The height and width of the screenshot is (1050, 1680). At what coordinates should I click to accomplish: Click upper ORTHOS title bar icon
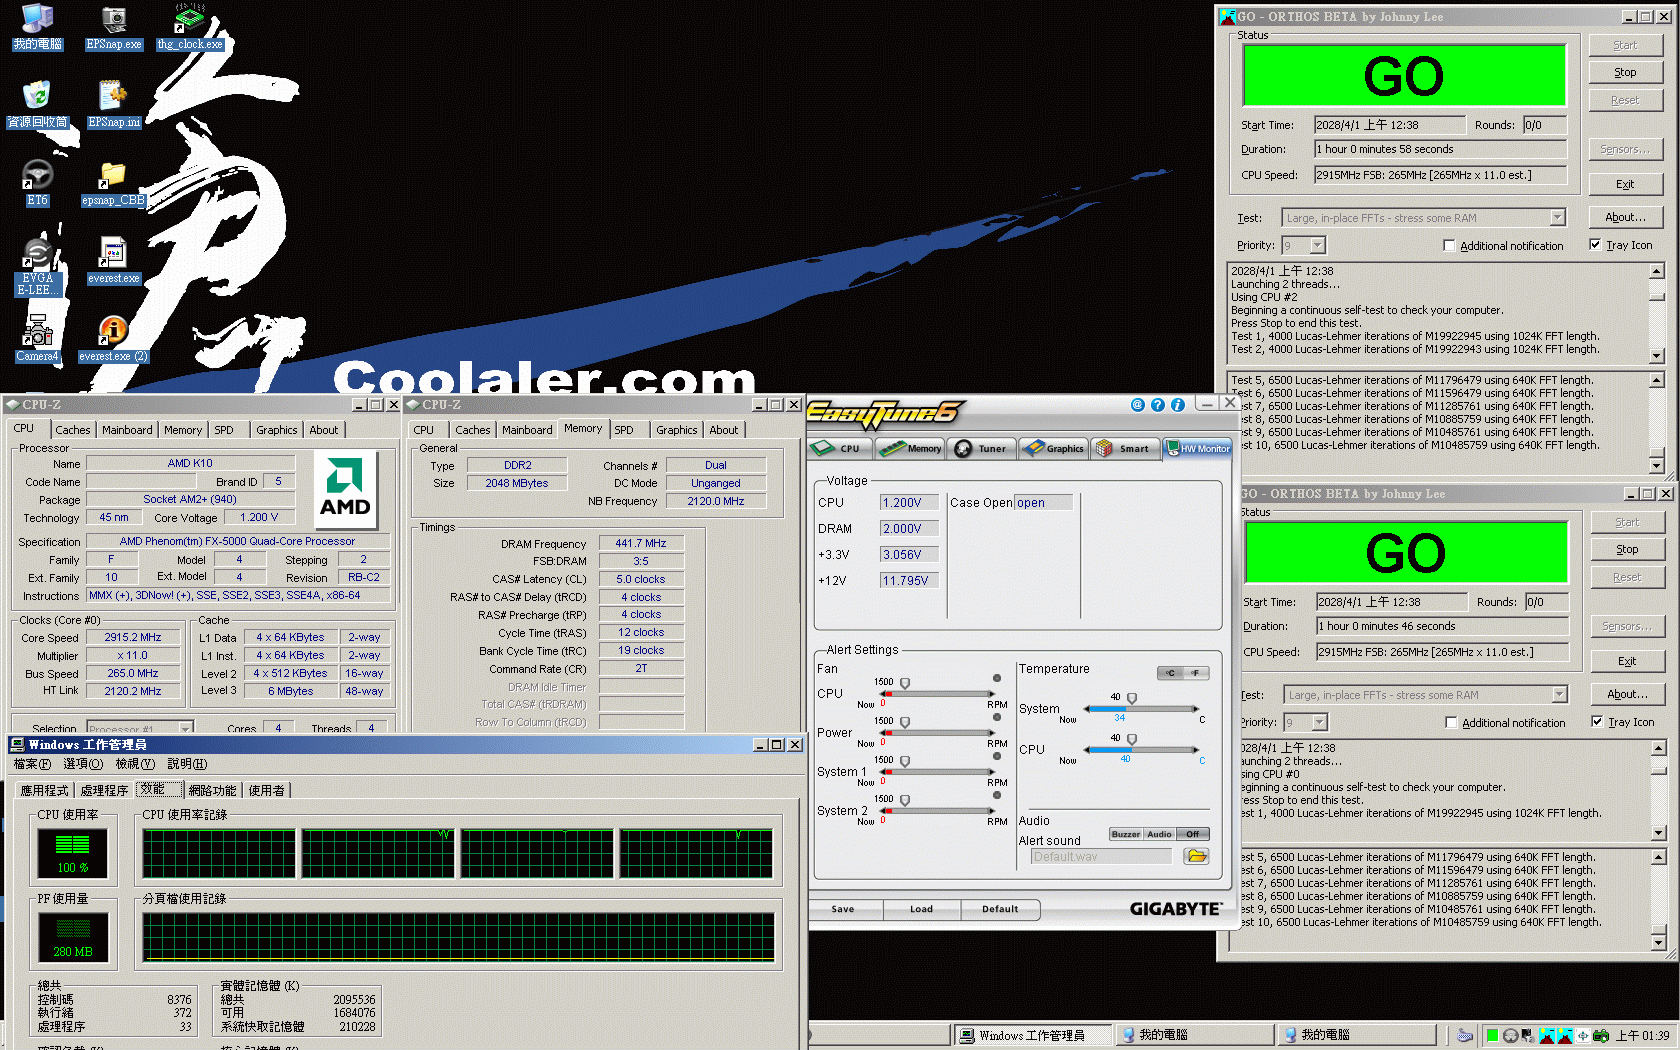1228,17
